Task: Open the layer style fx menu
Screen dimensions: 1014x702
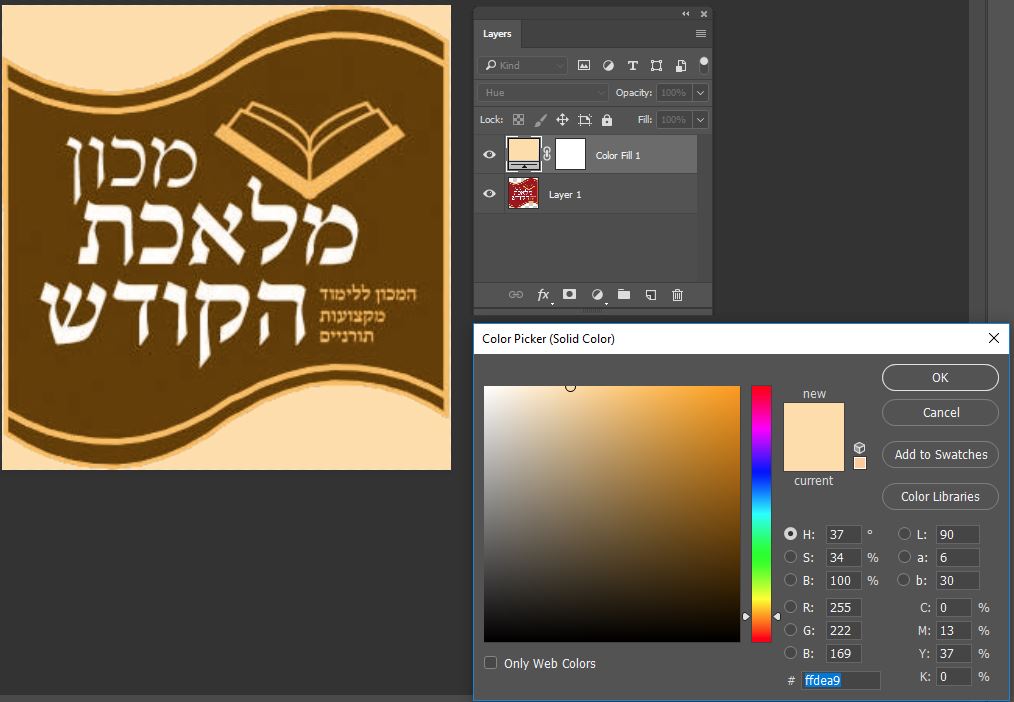Action: click(x=543, y=295)
